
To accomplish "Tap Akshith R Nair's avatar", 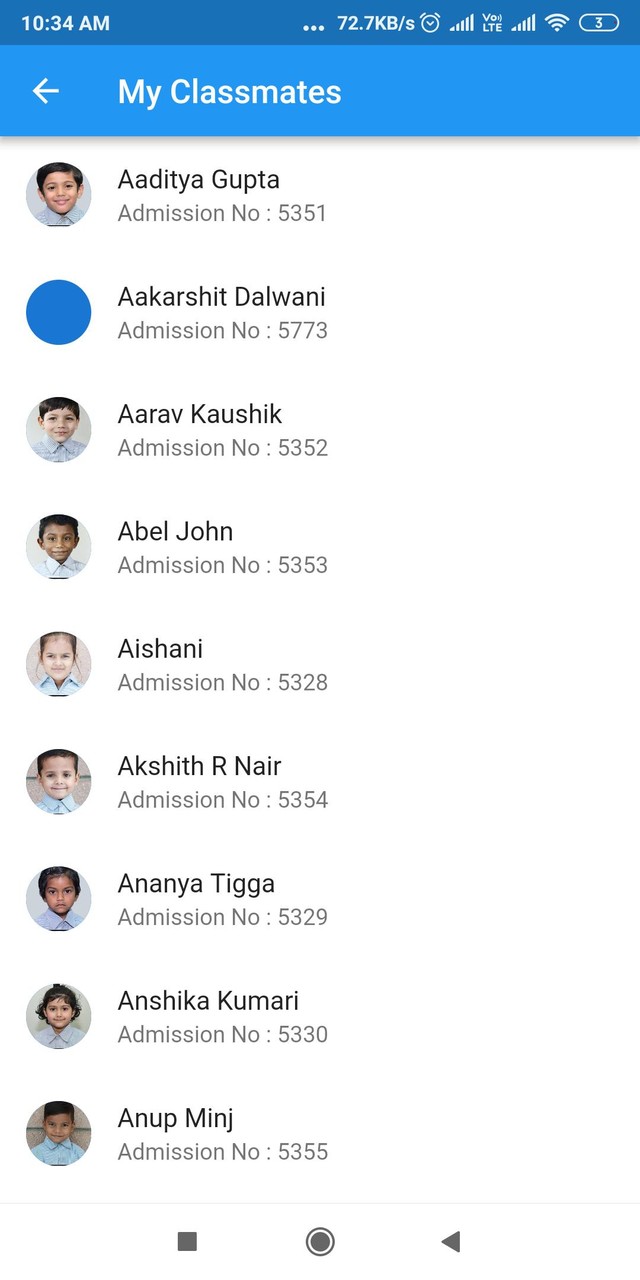I will 59,782.
